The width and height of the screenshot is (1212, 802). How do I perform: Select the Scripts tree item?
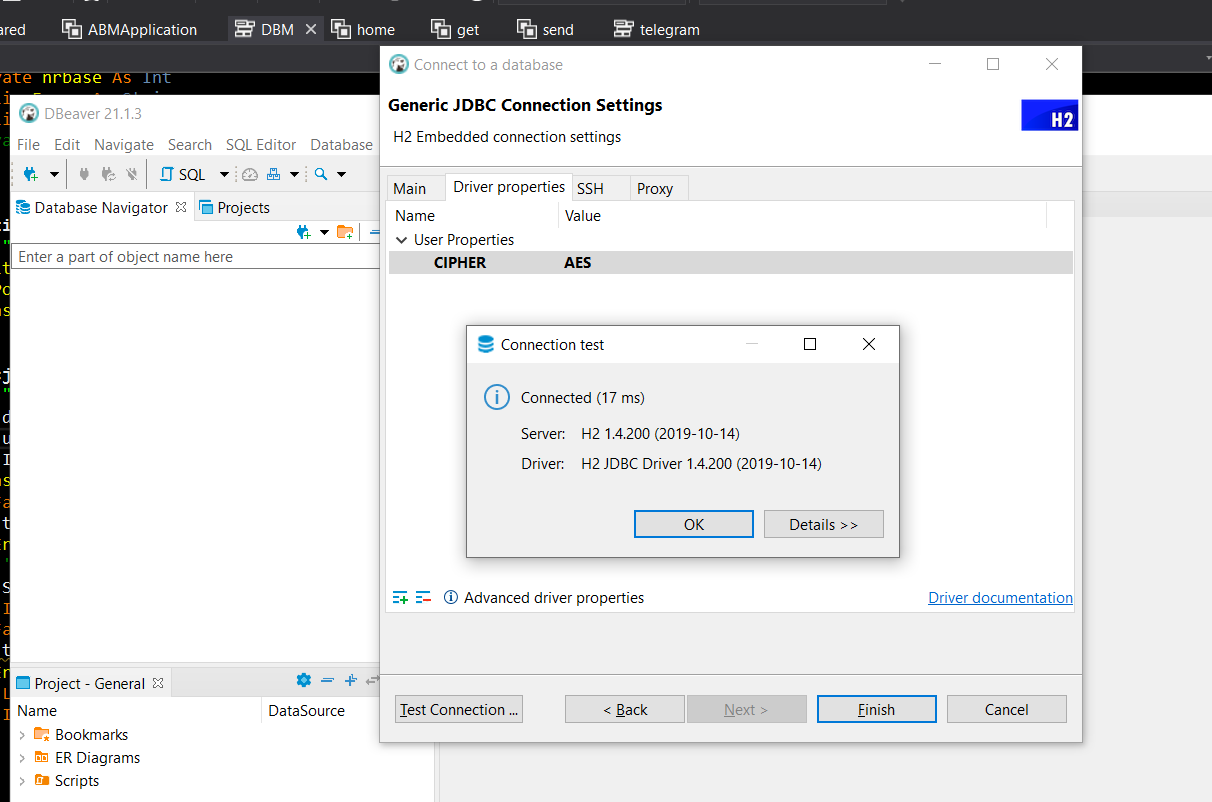click(77, 781)
